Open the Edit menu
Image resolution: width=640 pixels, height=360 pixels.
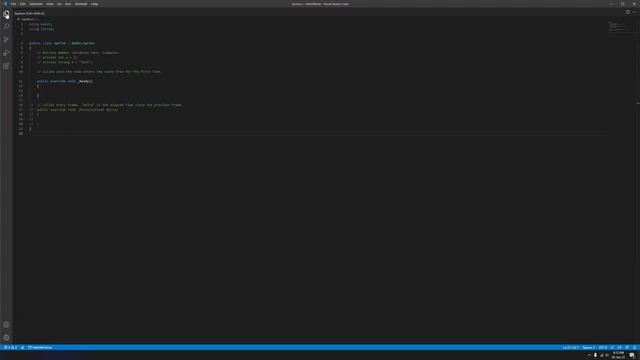(22, 4)
